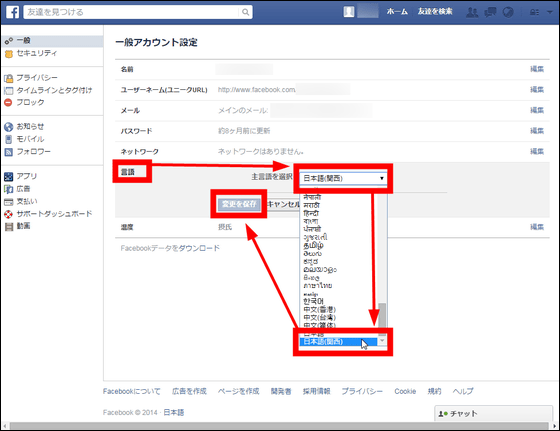Open footer 広告を作成 link

coord(189,391)
